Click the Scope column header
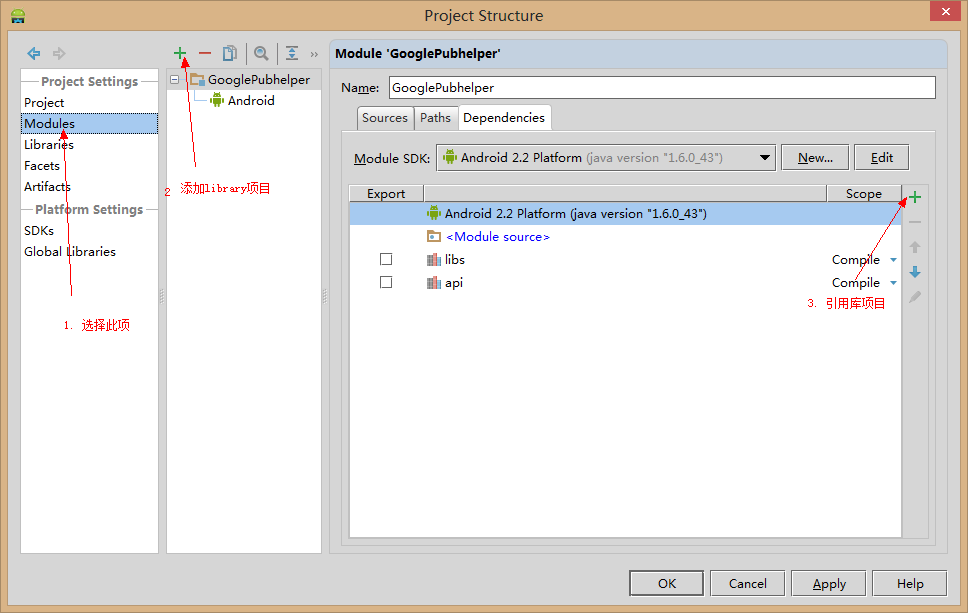 click(x=864, y=193)
